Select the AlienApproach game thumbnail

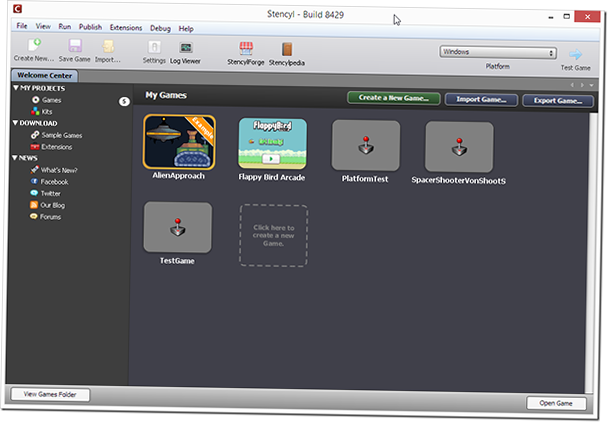tap(179, 142)
